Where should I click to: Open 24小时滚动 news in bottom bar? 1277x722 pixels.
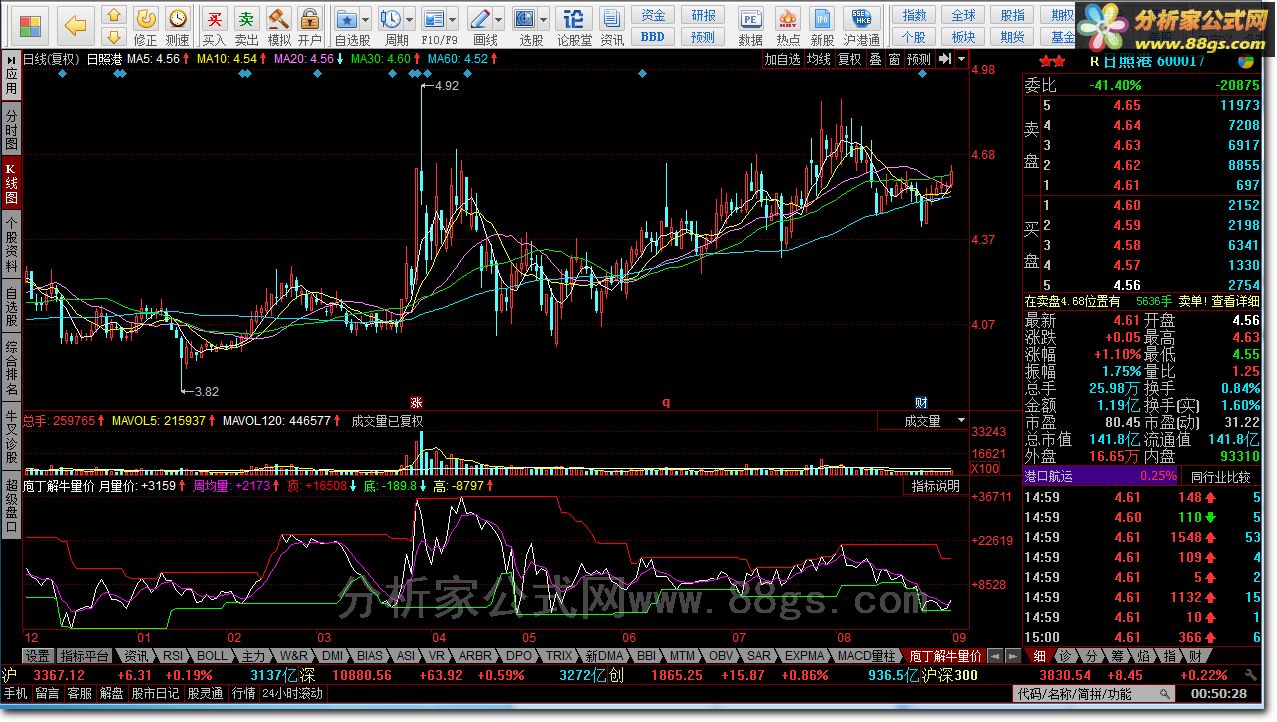[x=292, y=693]
